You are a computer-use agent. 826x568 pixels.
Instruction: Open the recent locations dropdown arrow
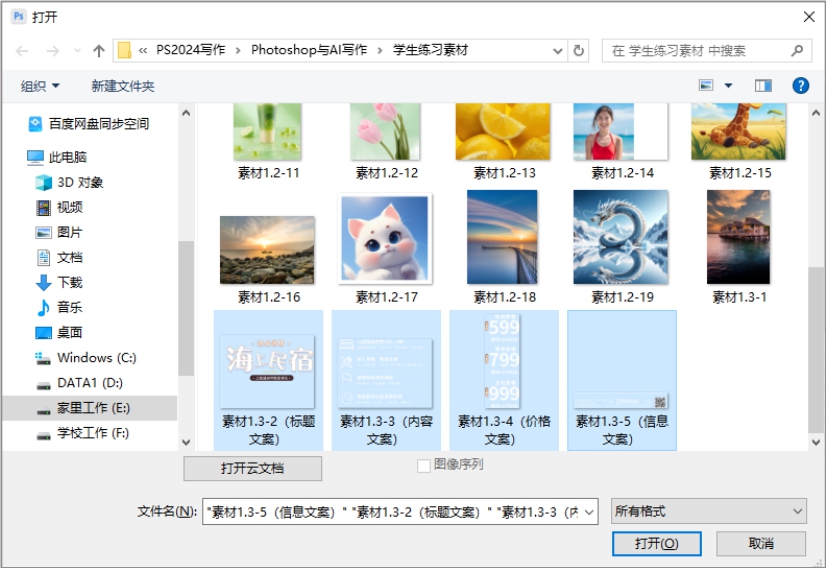coord(77,51)
